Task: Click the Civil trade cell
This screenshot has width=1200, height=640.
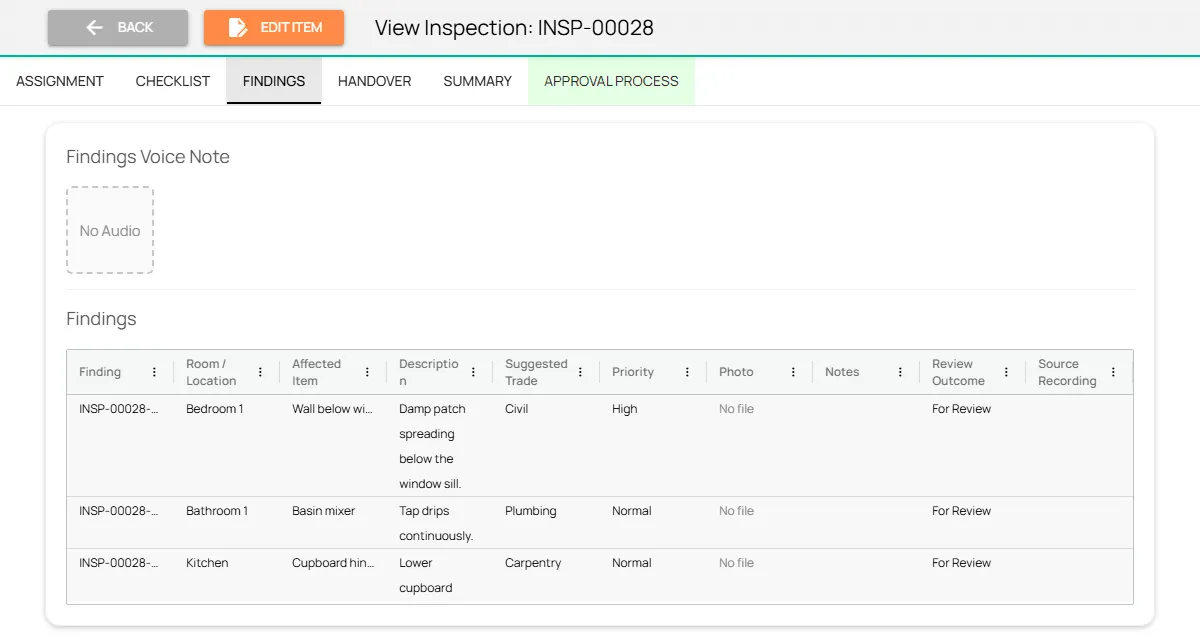Action: pyautogui.click(x=517, y=409)
